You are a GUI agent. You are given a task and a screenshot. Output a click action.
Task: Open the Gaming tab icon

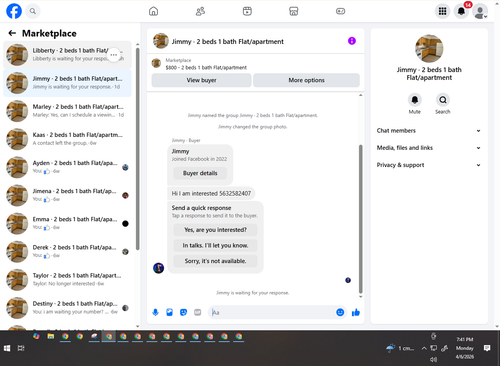click(340, 11)
